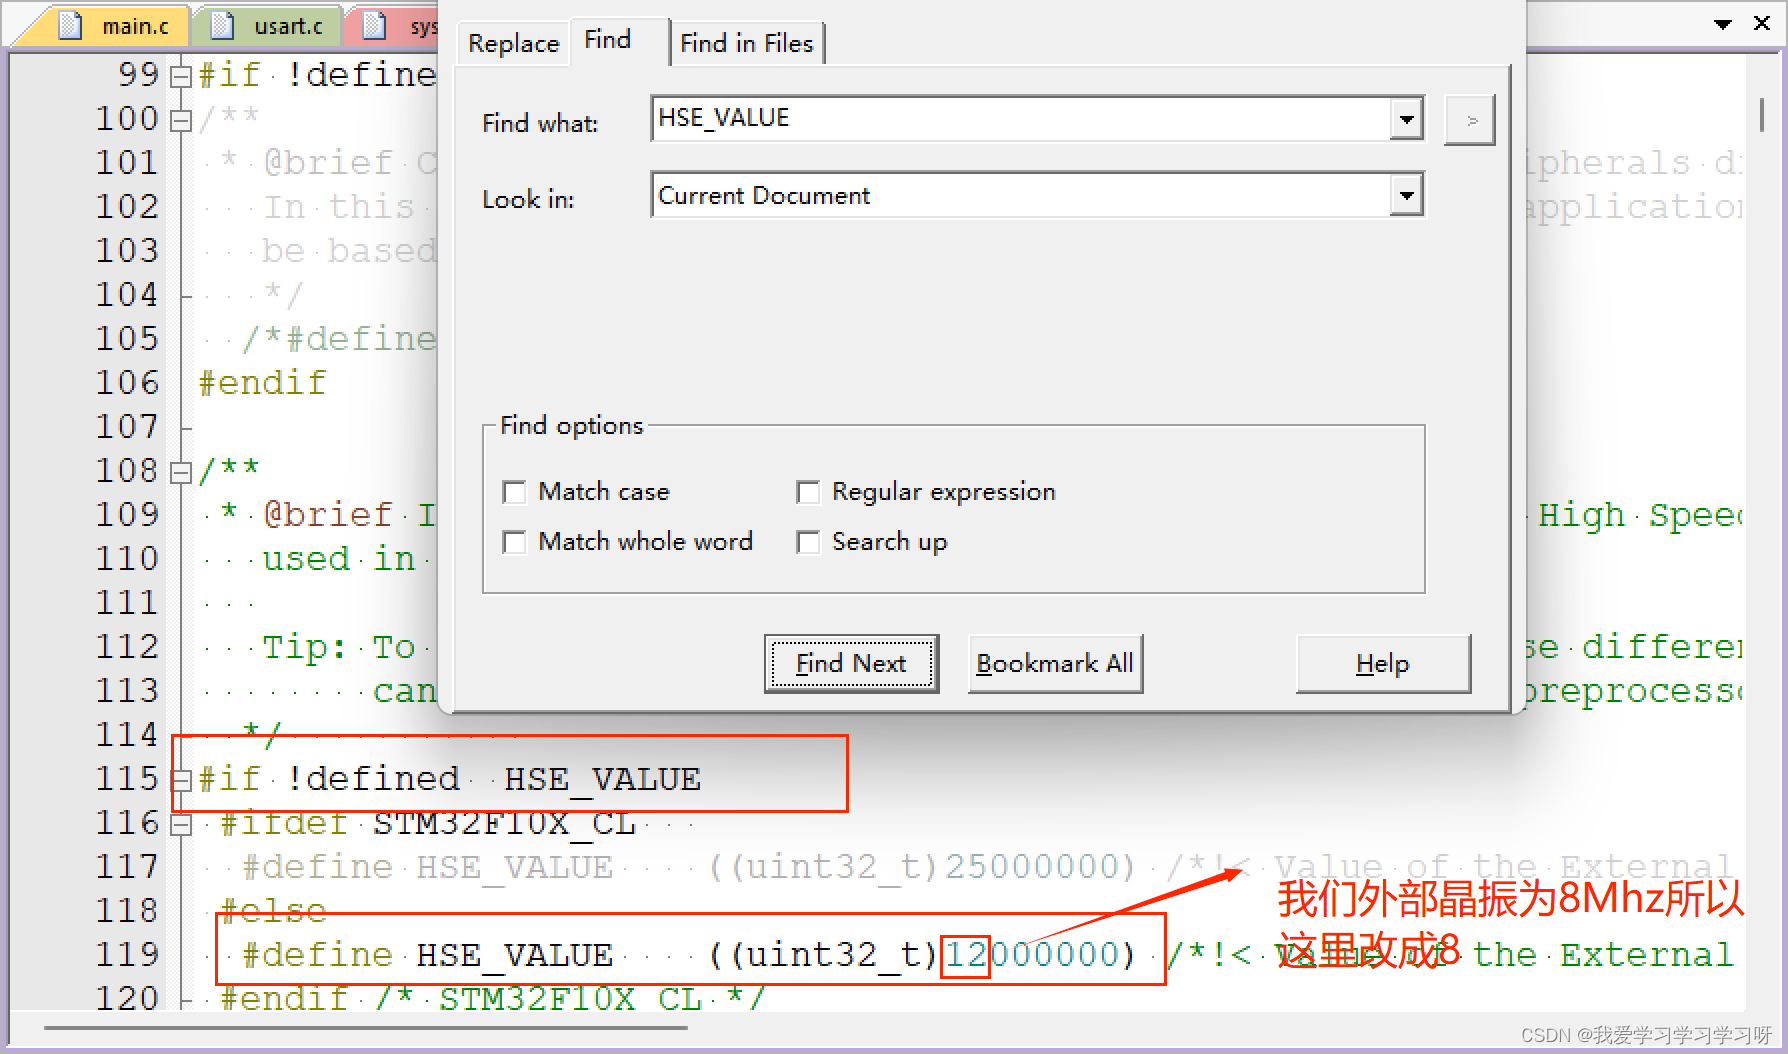Click the usart.c document icon

tap(222, 25)
